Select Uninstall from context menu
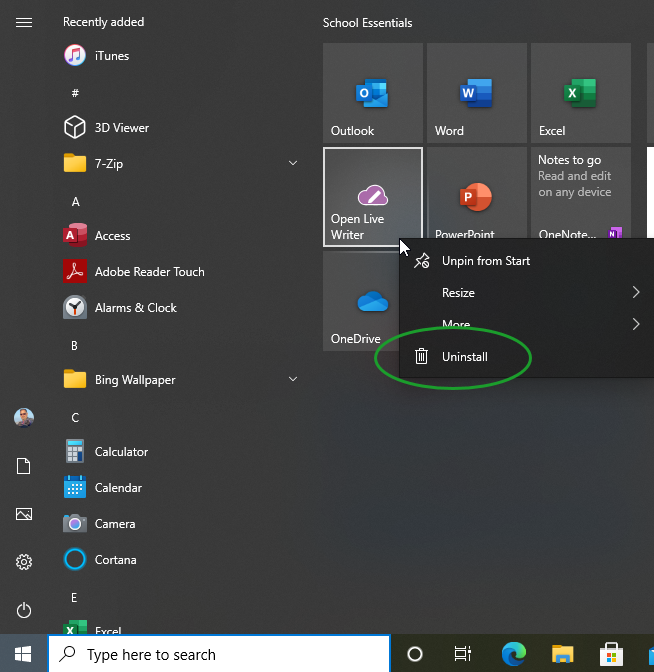654x672 pixels. pyautogui.click(x=465, y=357)
